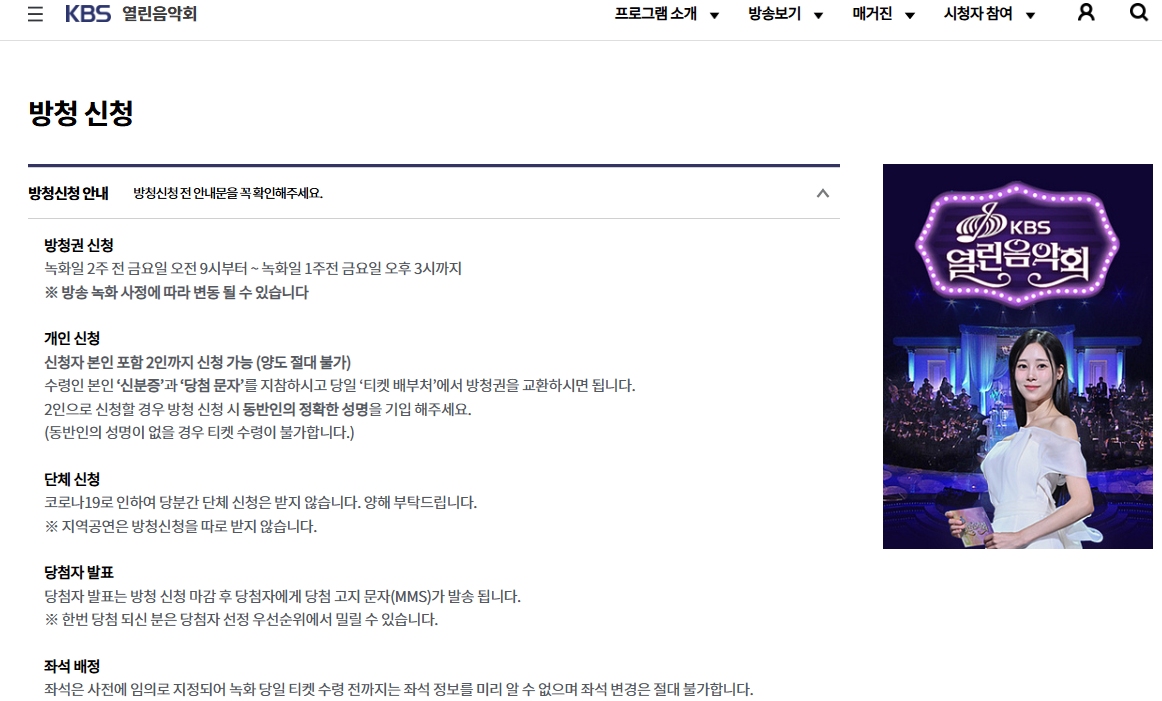
Task: Click the 방청신청 안내 header label
Action: pos(68,193)
